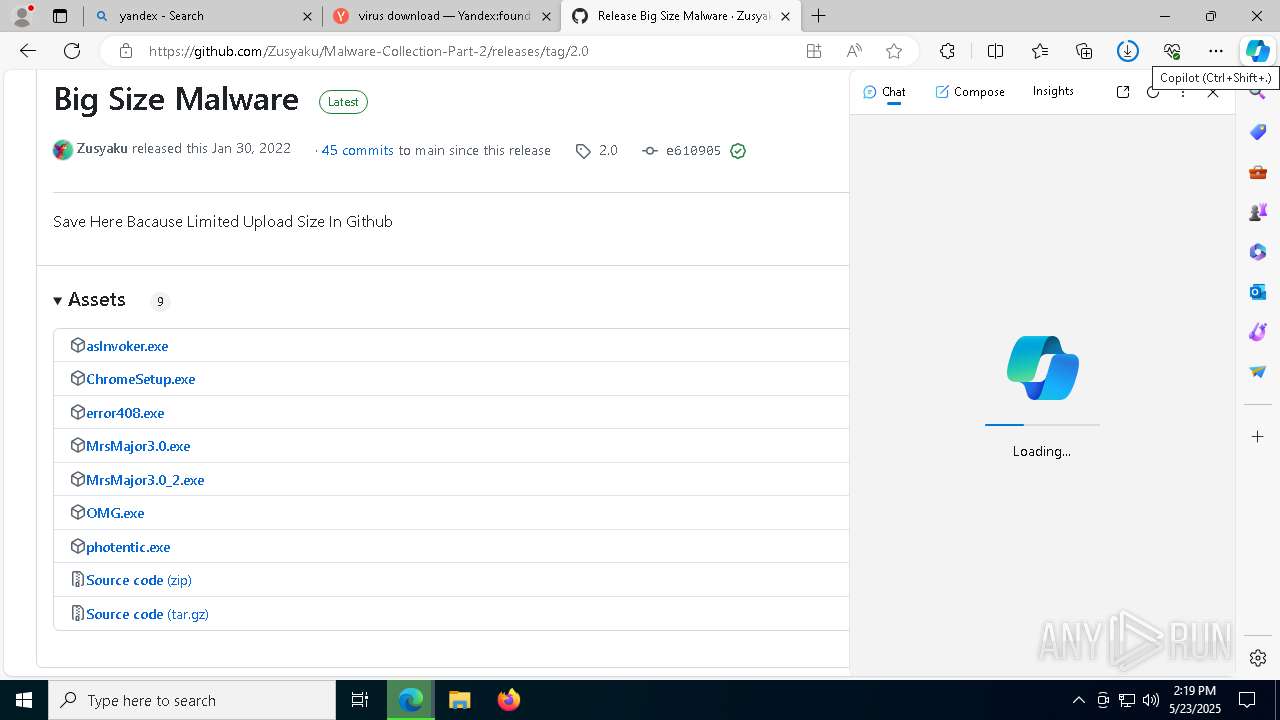The image size is (1280, 720).
Task: Add a sidebar app with plus
Action: point(1258,437)
